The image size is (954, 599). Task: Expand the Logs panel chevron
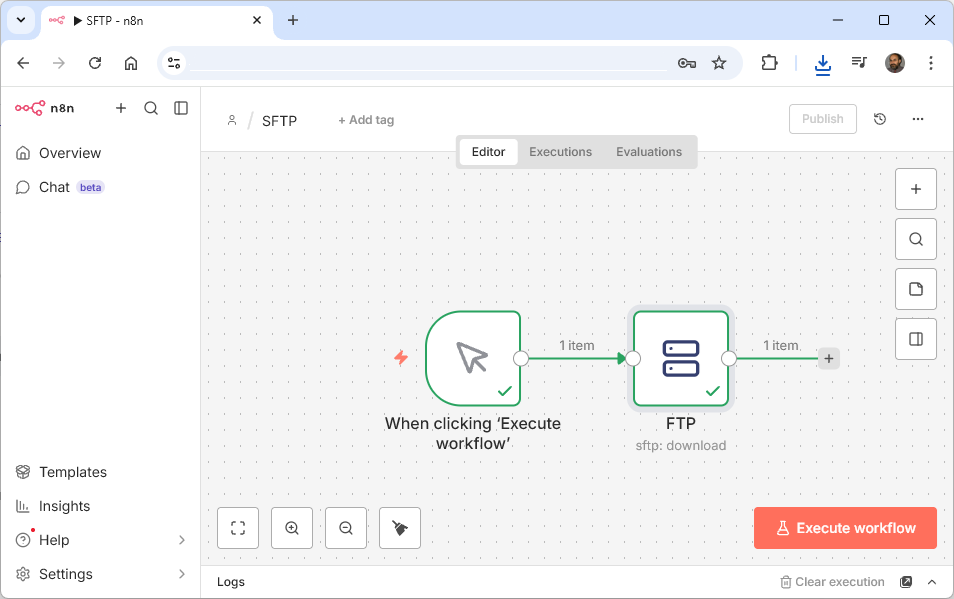pos(932,582)
